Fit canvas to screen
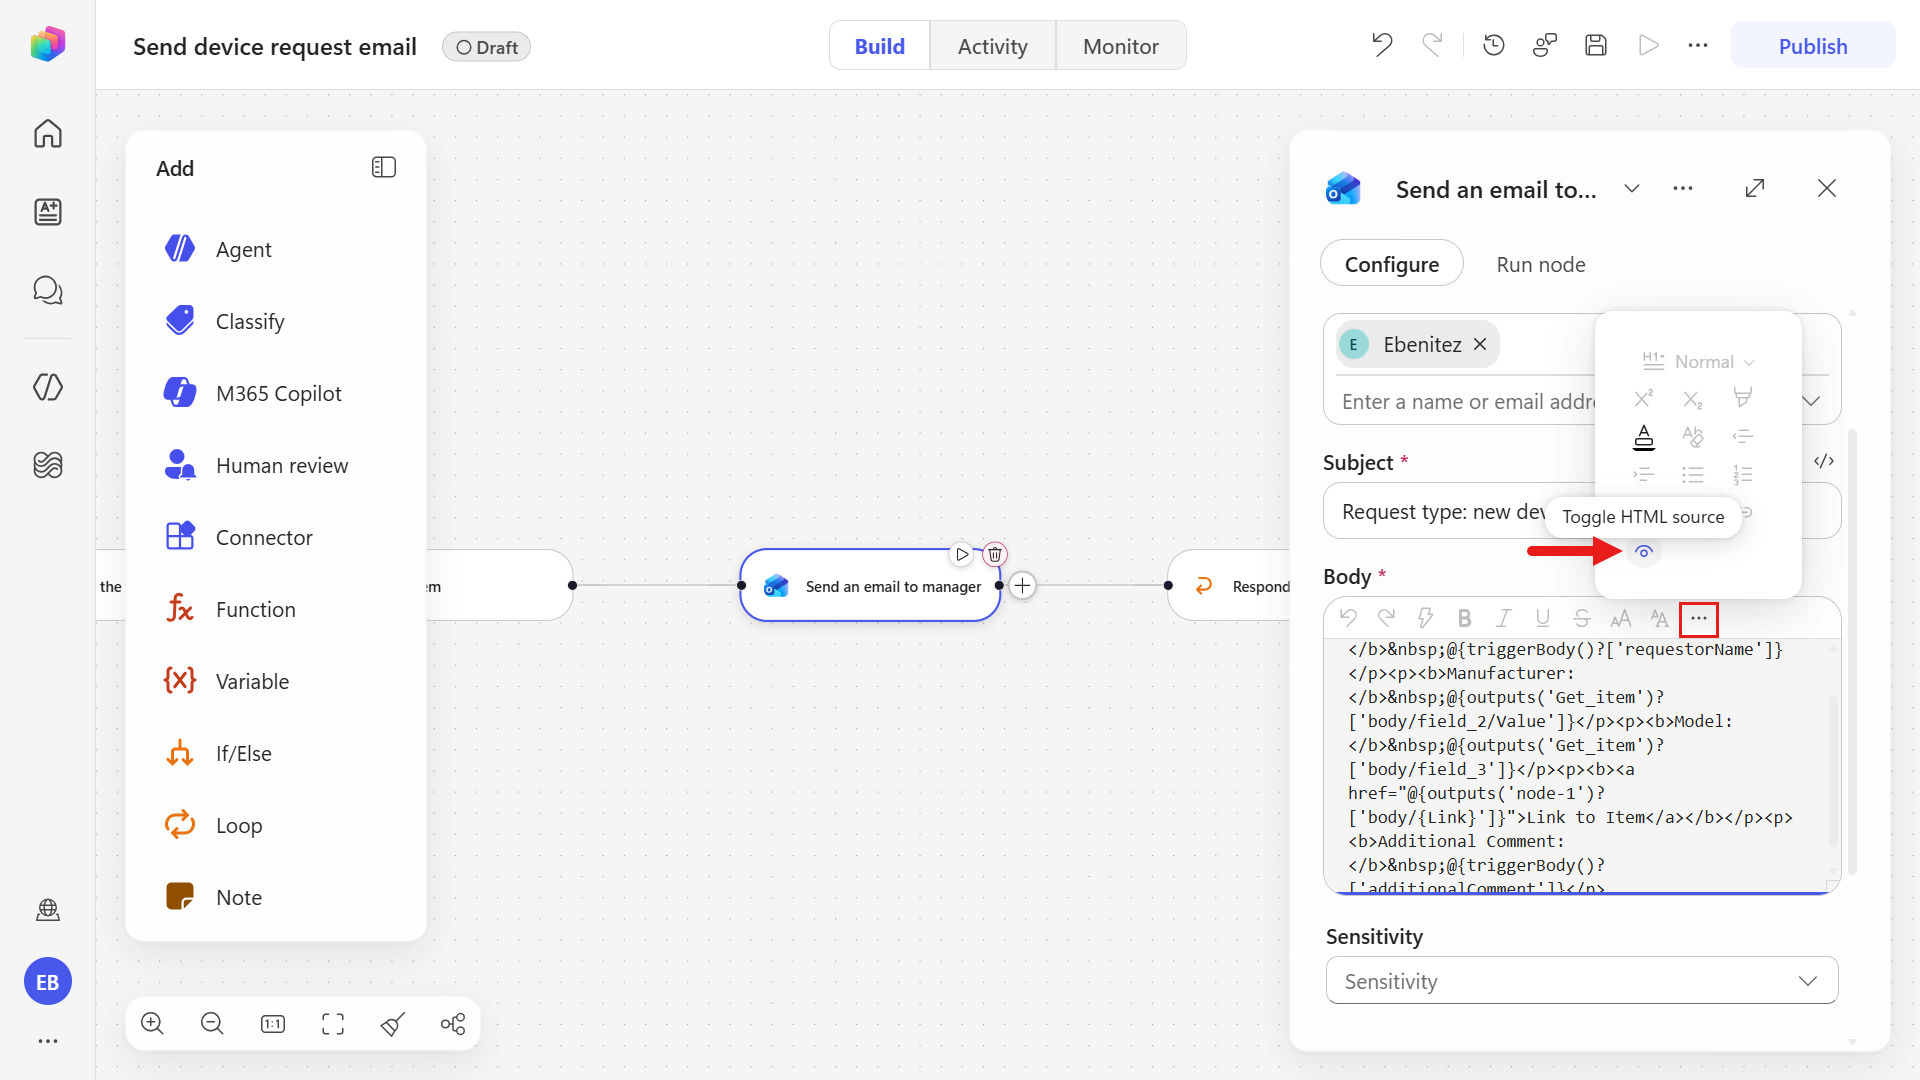 pos(333,1023)
